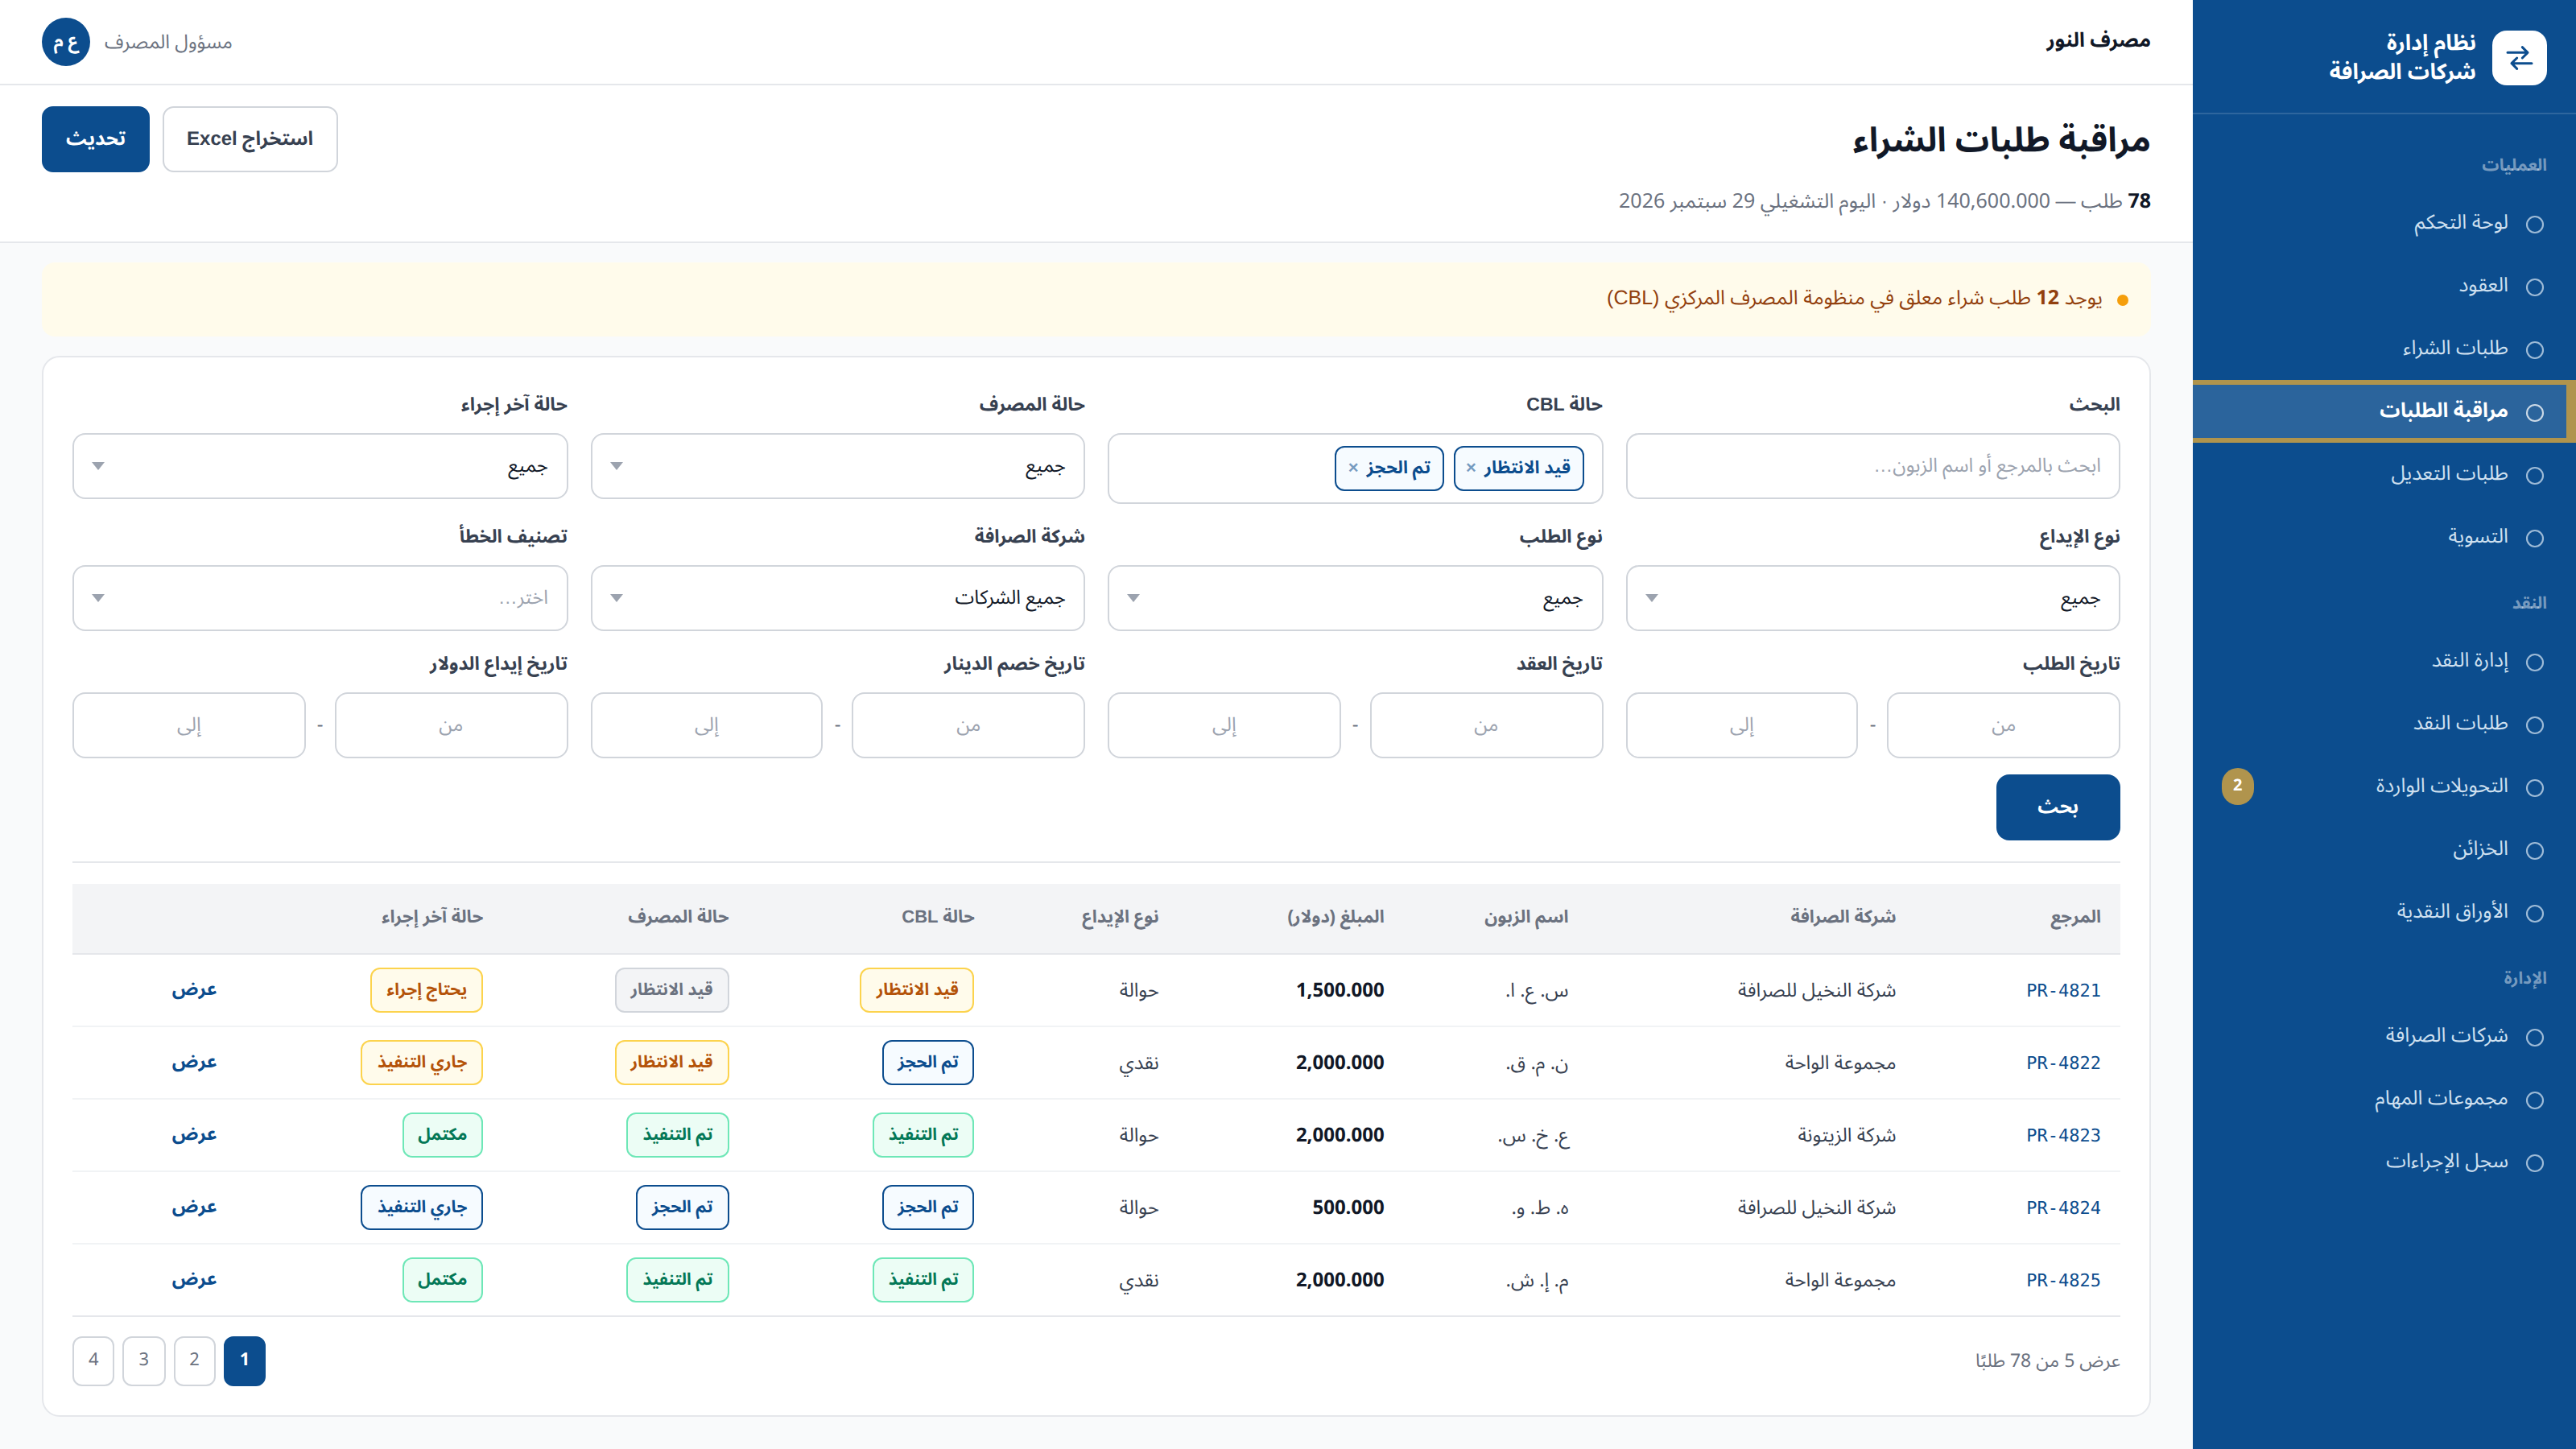2576x1449 pixels.
Task: Click the بحث search button
Action: point(2057,807)
